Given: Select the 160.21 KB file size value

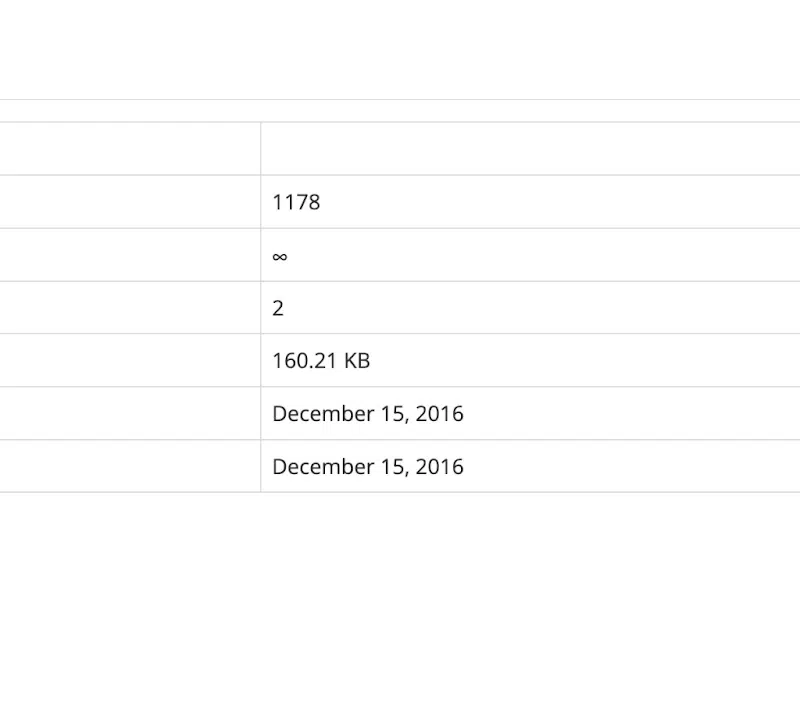Looking at the screenshot, I should click(x=321, y=361).
